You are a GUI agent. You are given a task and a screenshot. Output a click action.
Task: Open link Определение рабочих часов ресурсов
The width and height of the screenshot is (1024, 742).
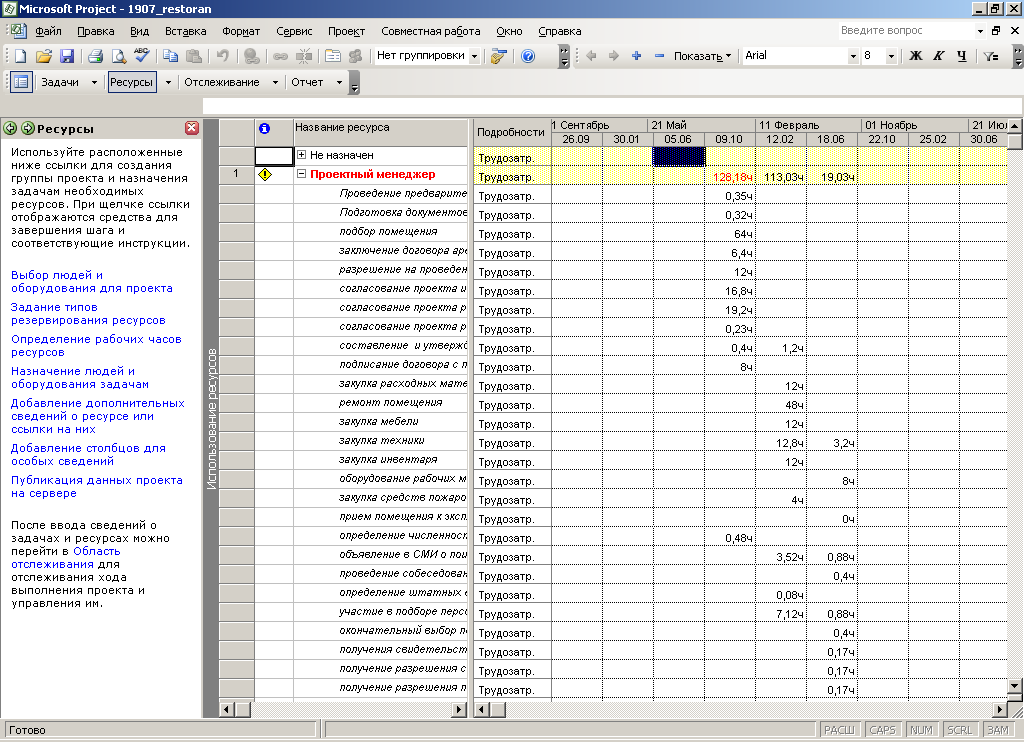click(x=96, y=346)
